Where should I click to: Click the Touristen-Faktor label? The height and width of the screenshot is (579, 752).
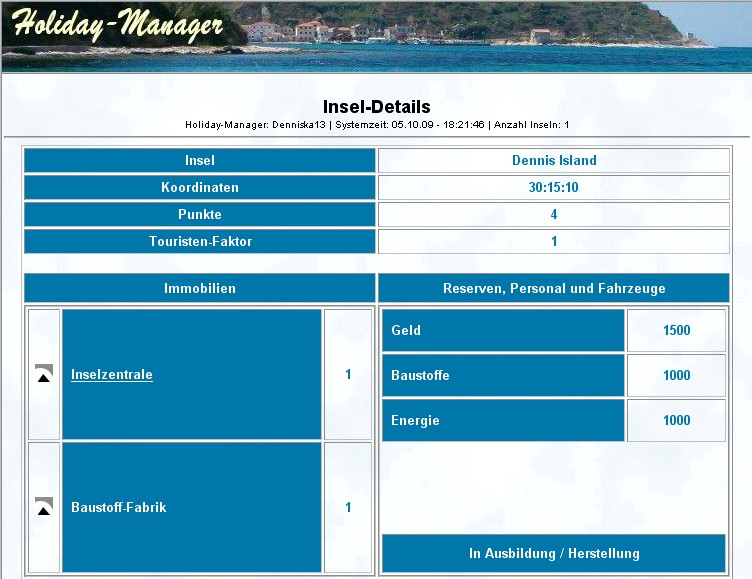click(200, 241)
